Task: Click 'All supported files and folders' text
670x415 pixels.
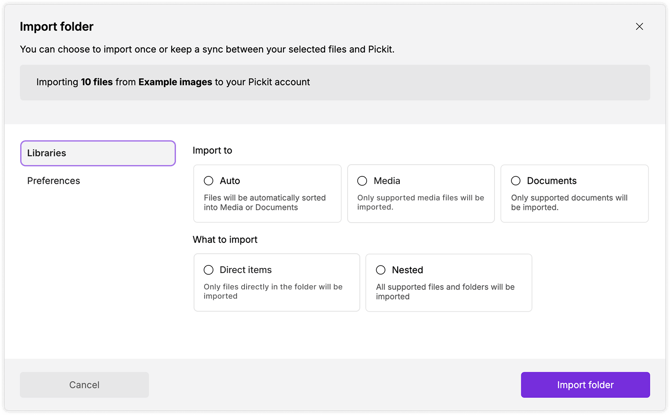Action: click(x=445, y=291)
